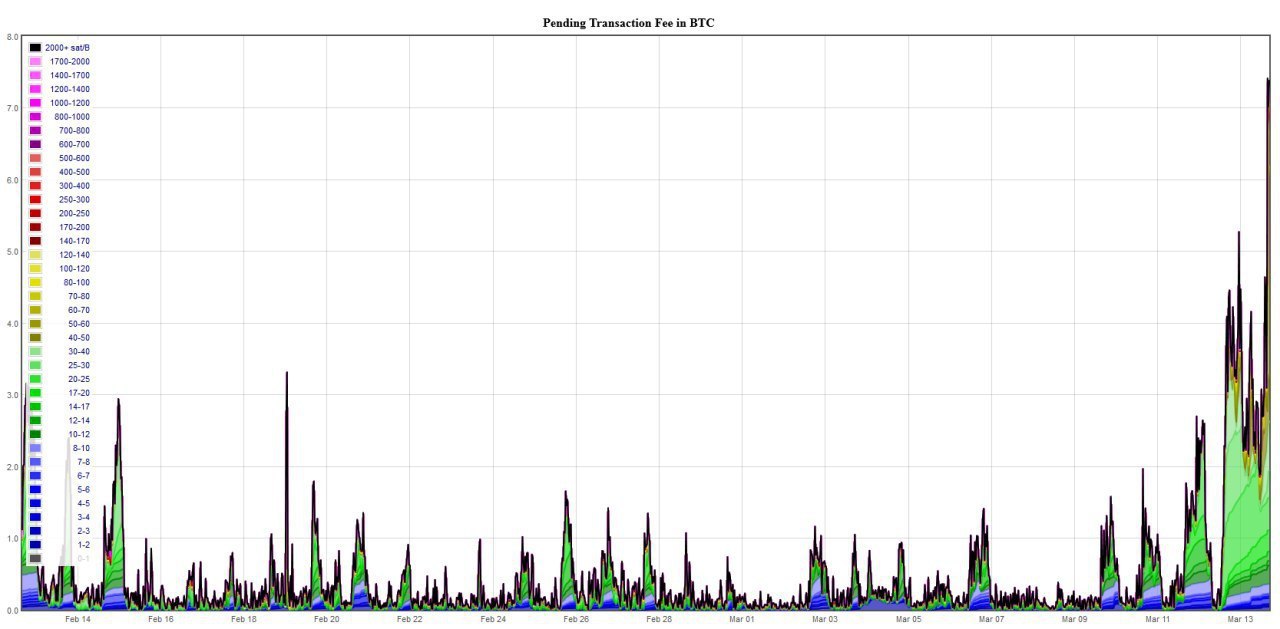Image resolution: width=1280 pixels, height=629 pixels.
Task: Click the Mar 07 x-axis date label
Action: coord(992,620)
